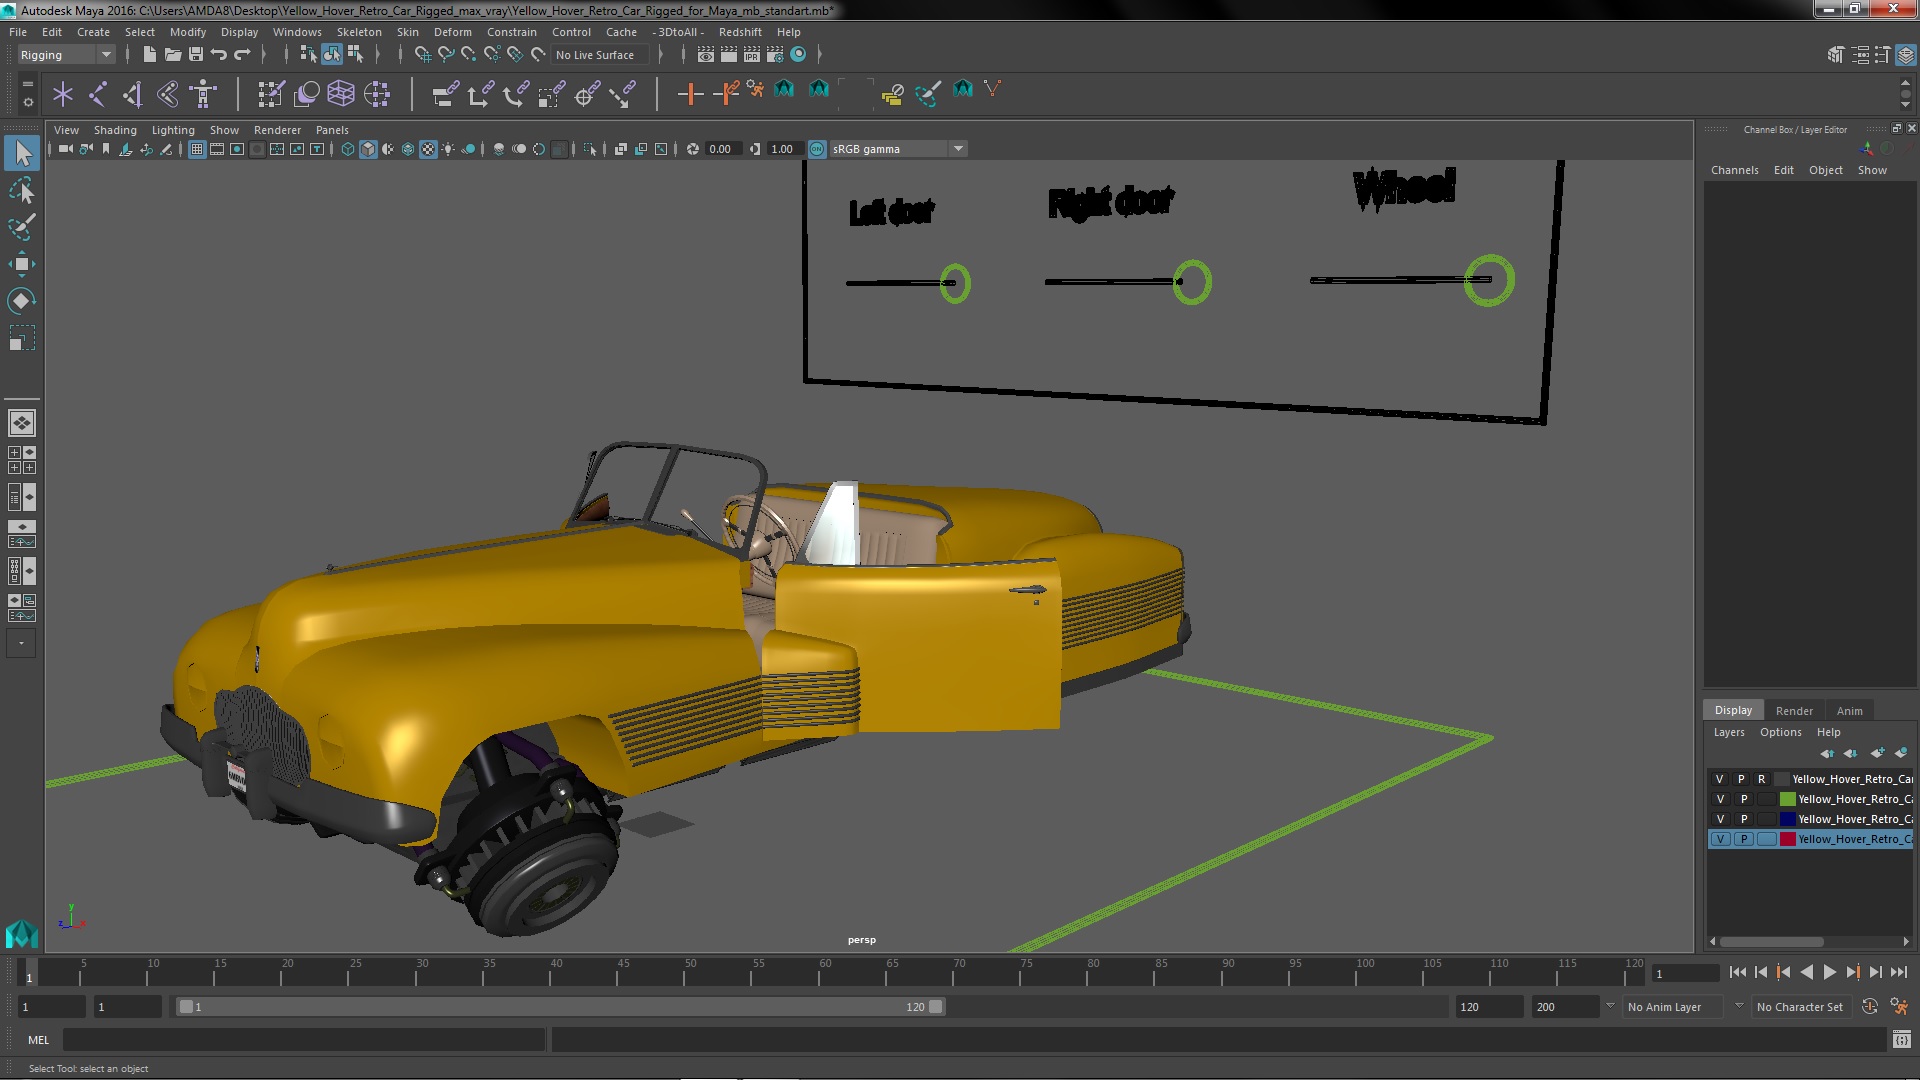Open the Skeleton menu
The height and width of the screenshot is (1080, 1920).
point(358,32)
